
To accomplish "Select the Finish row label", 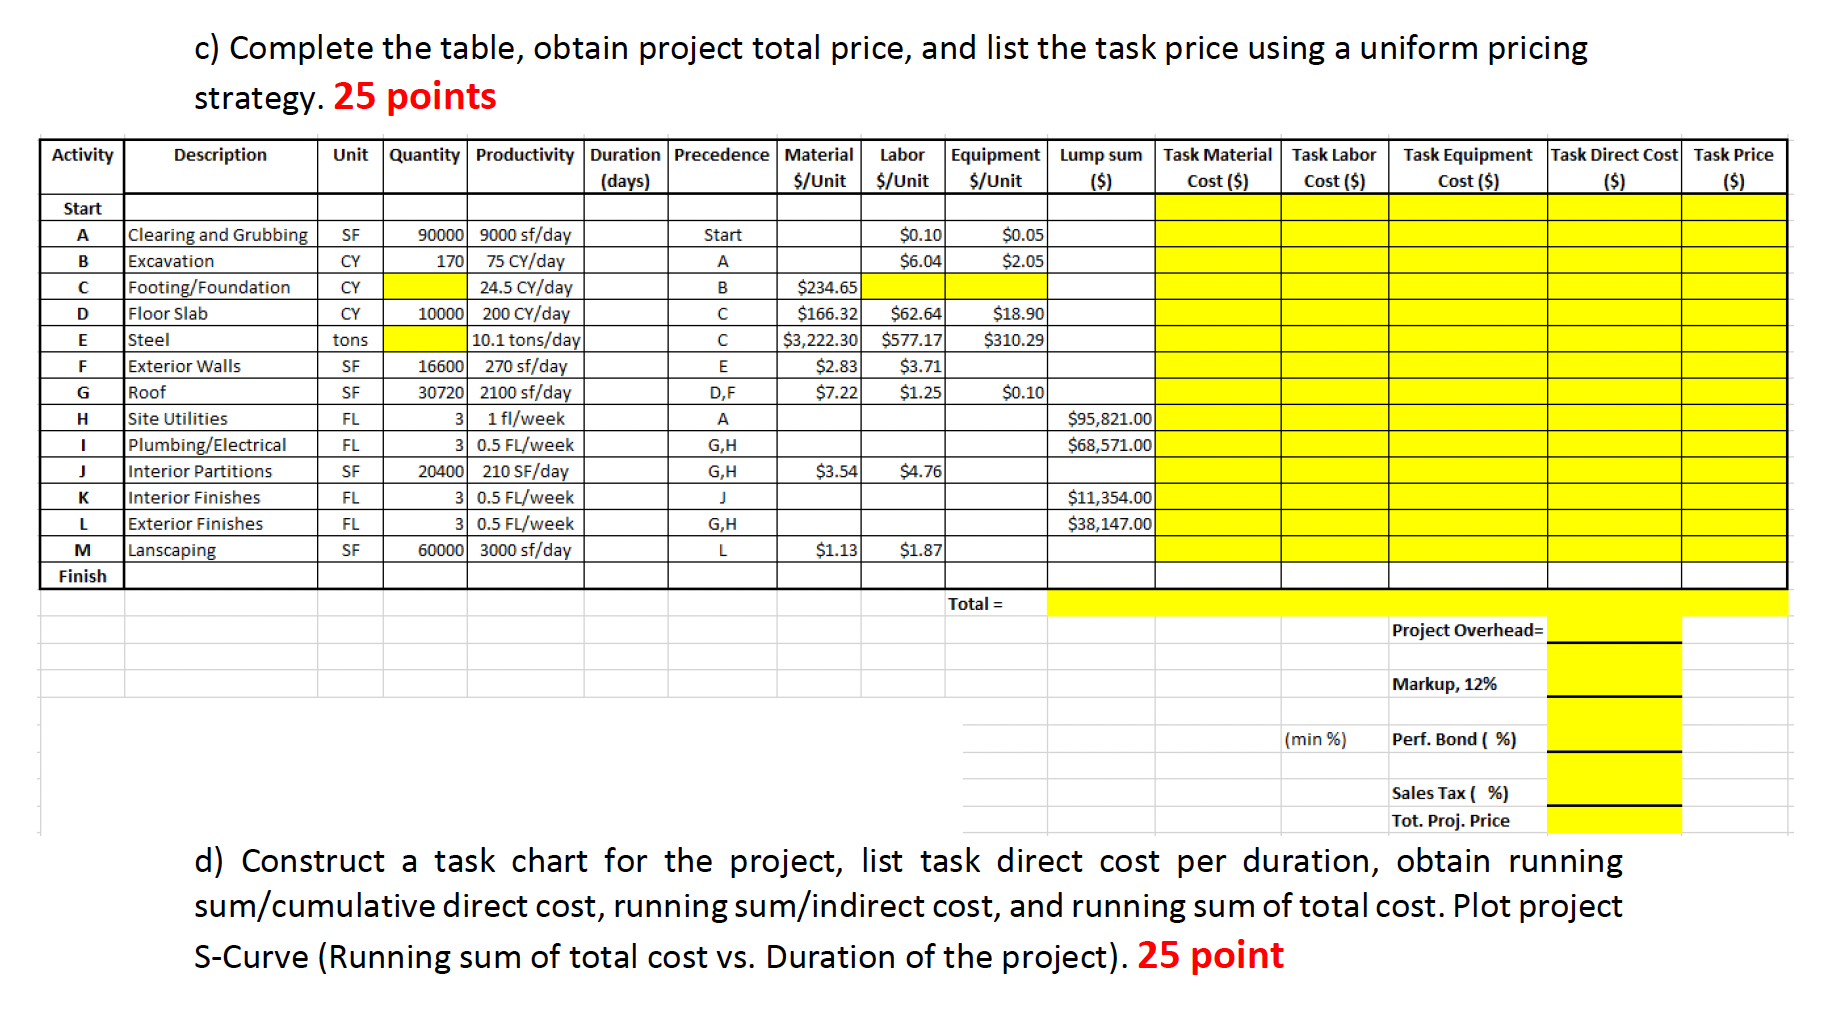I will [81, 576].
